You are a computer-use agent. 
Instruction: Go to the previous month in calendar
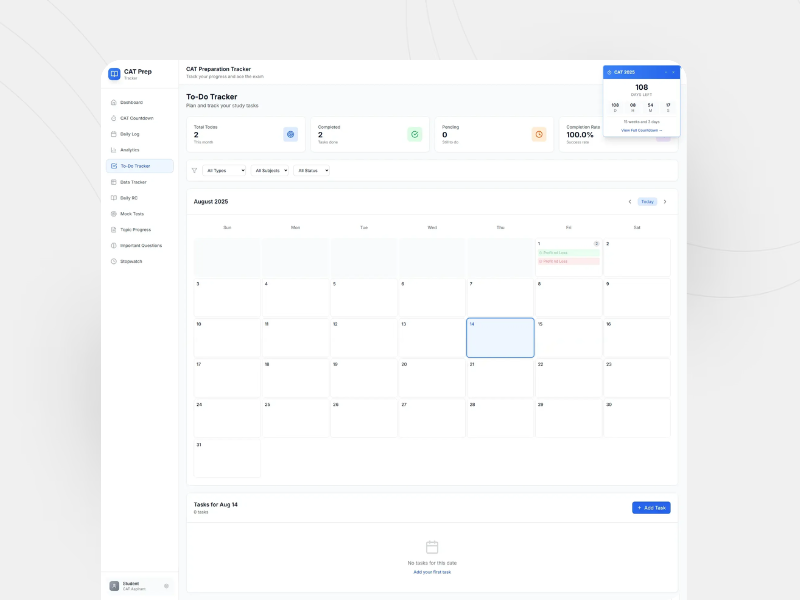click(x=629, y=202)
